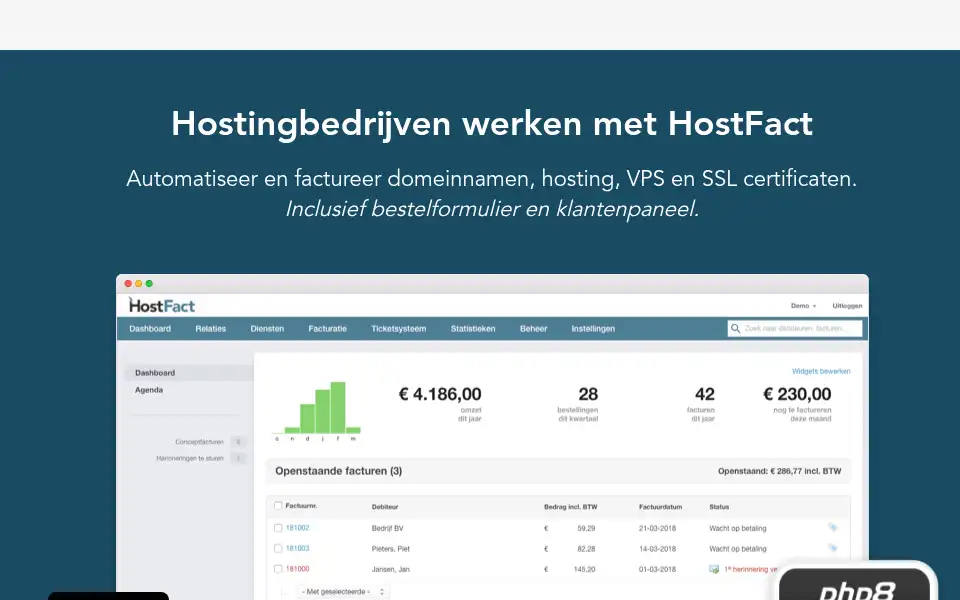Click the 'Widgets bewerken' link
The image size is (960, 600).
[821, 371]
